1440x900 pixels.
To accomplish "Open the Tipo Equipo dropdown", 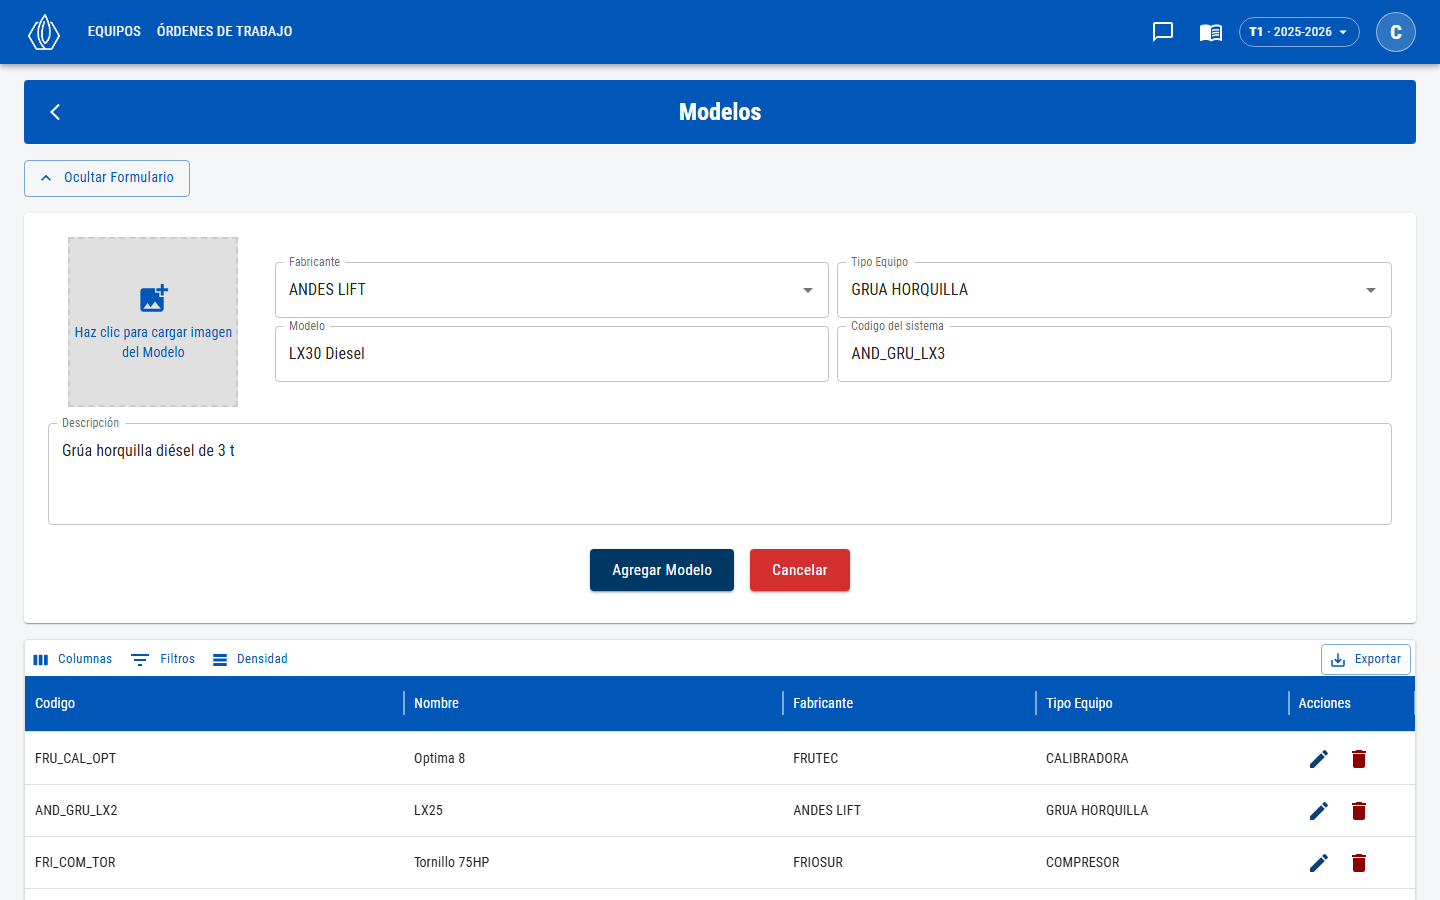I will [x=1114, y=290].
